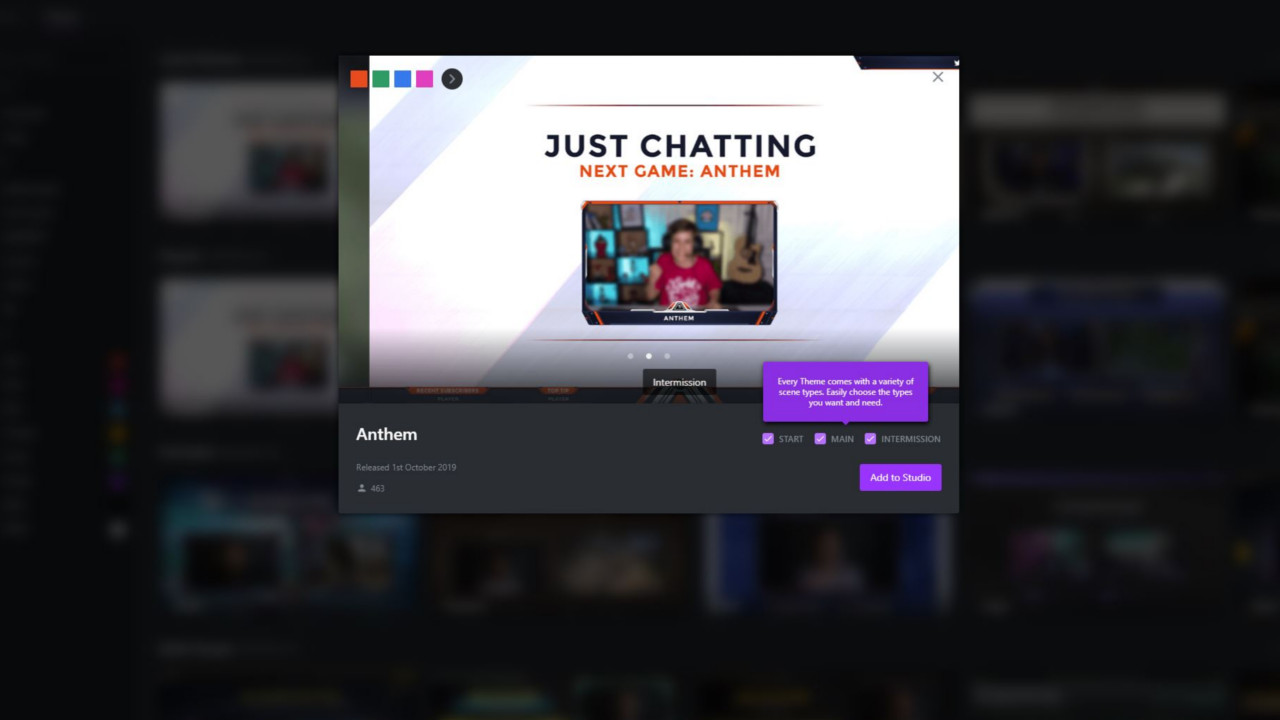Click the user count icon beside 463

(x=362, y=488)
